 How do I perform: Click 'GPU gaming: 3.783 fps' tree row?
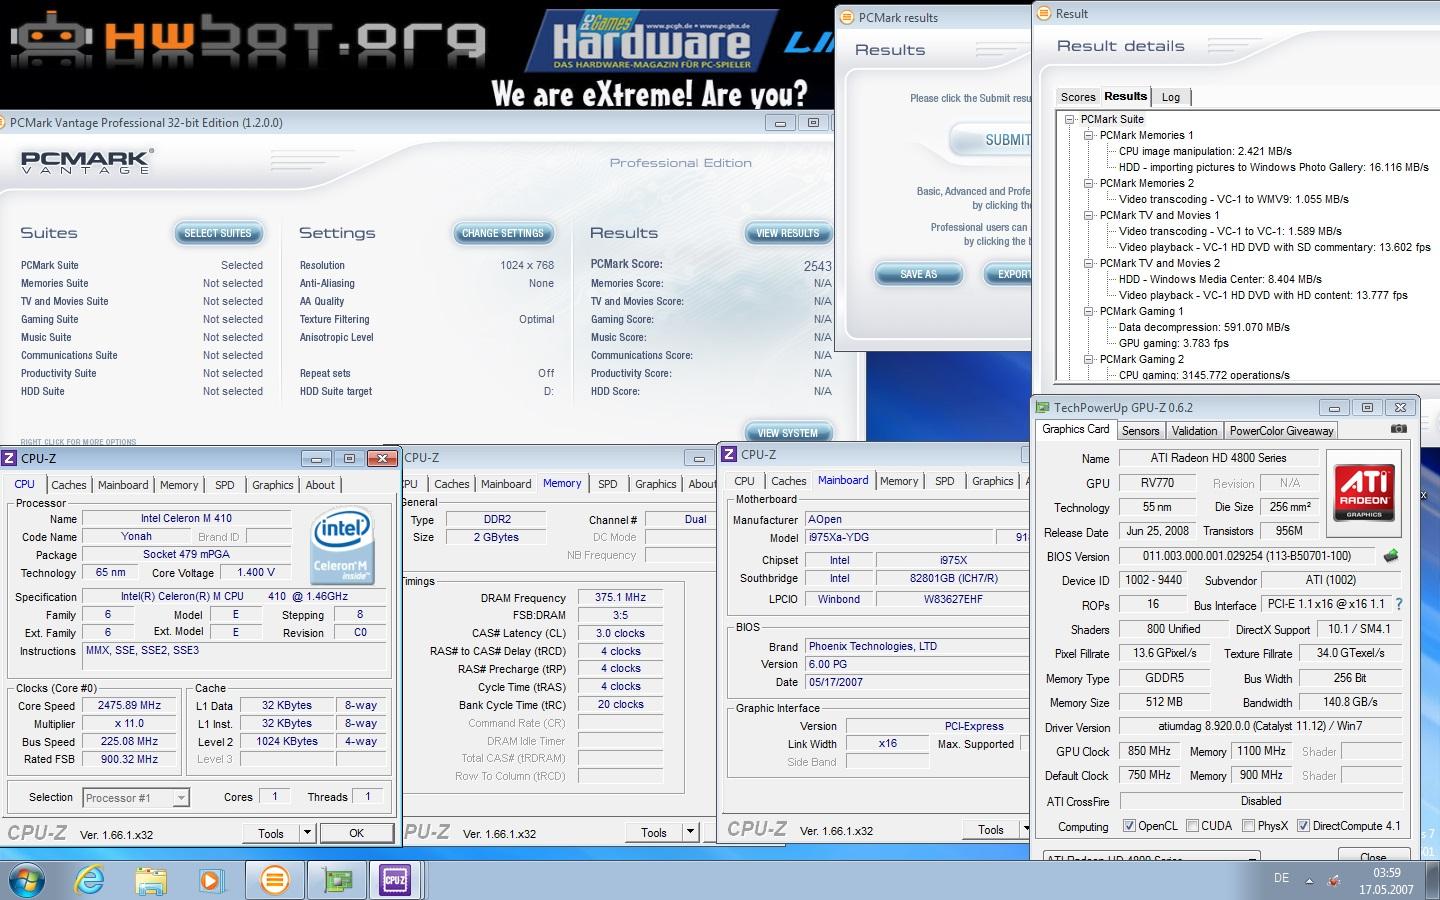[1173, 343]
